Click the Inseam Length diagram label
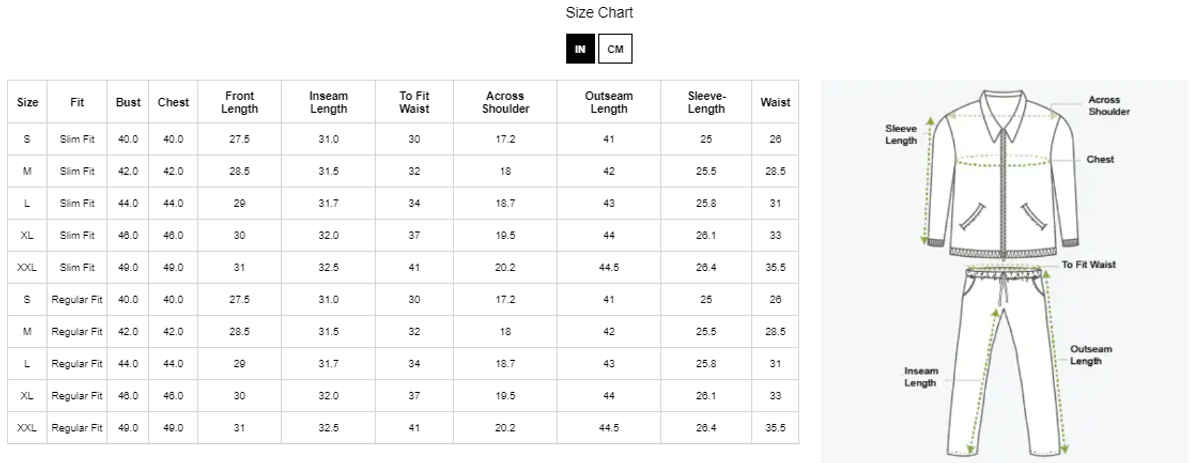1200x463 pixels. (920, 376)
